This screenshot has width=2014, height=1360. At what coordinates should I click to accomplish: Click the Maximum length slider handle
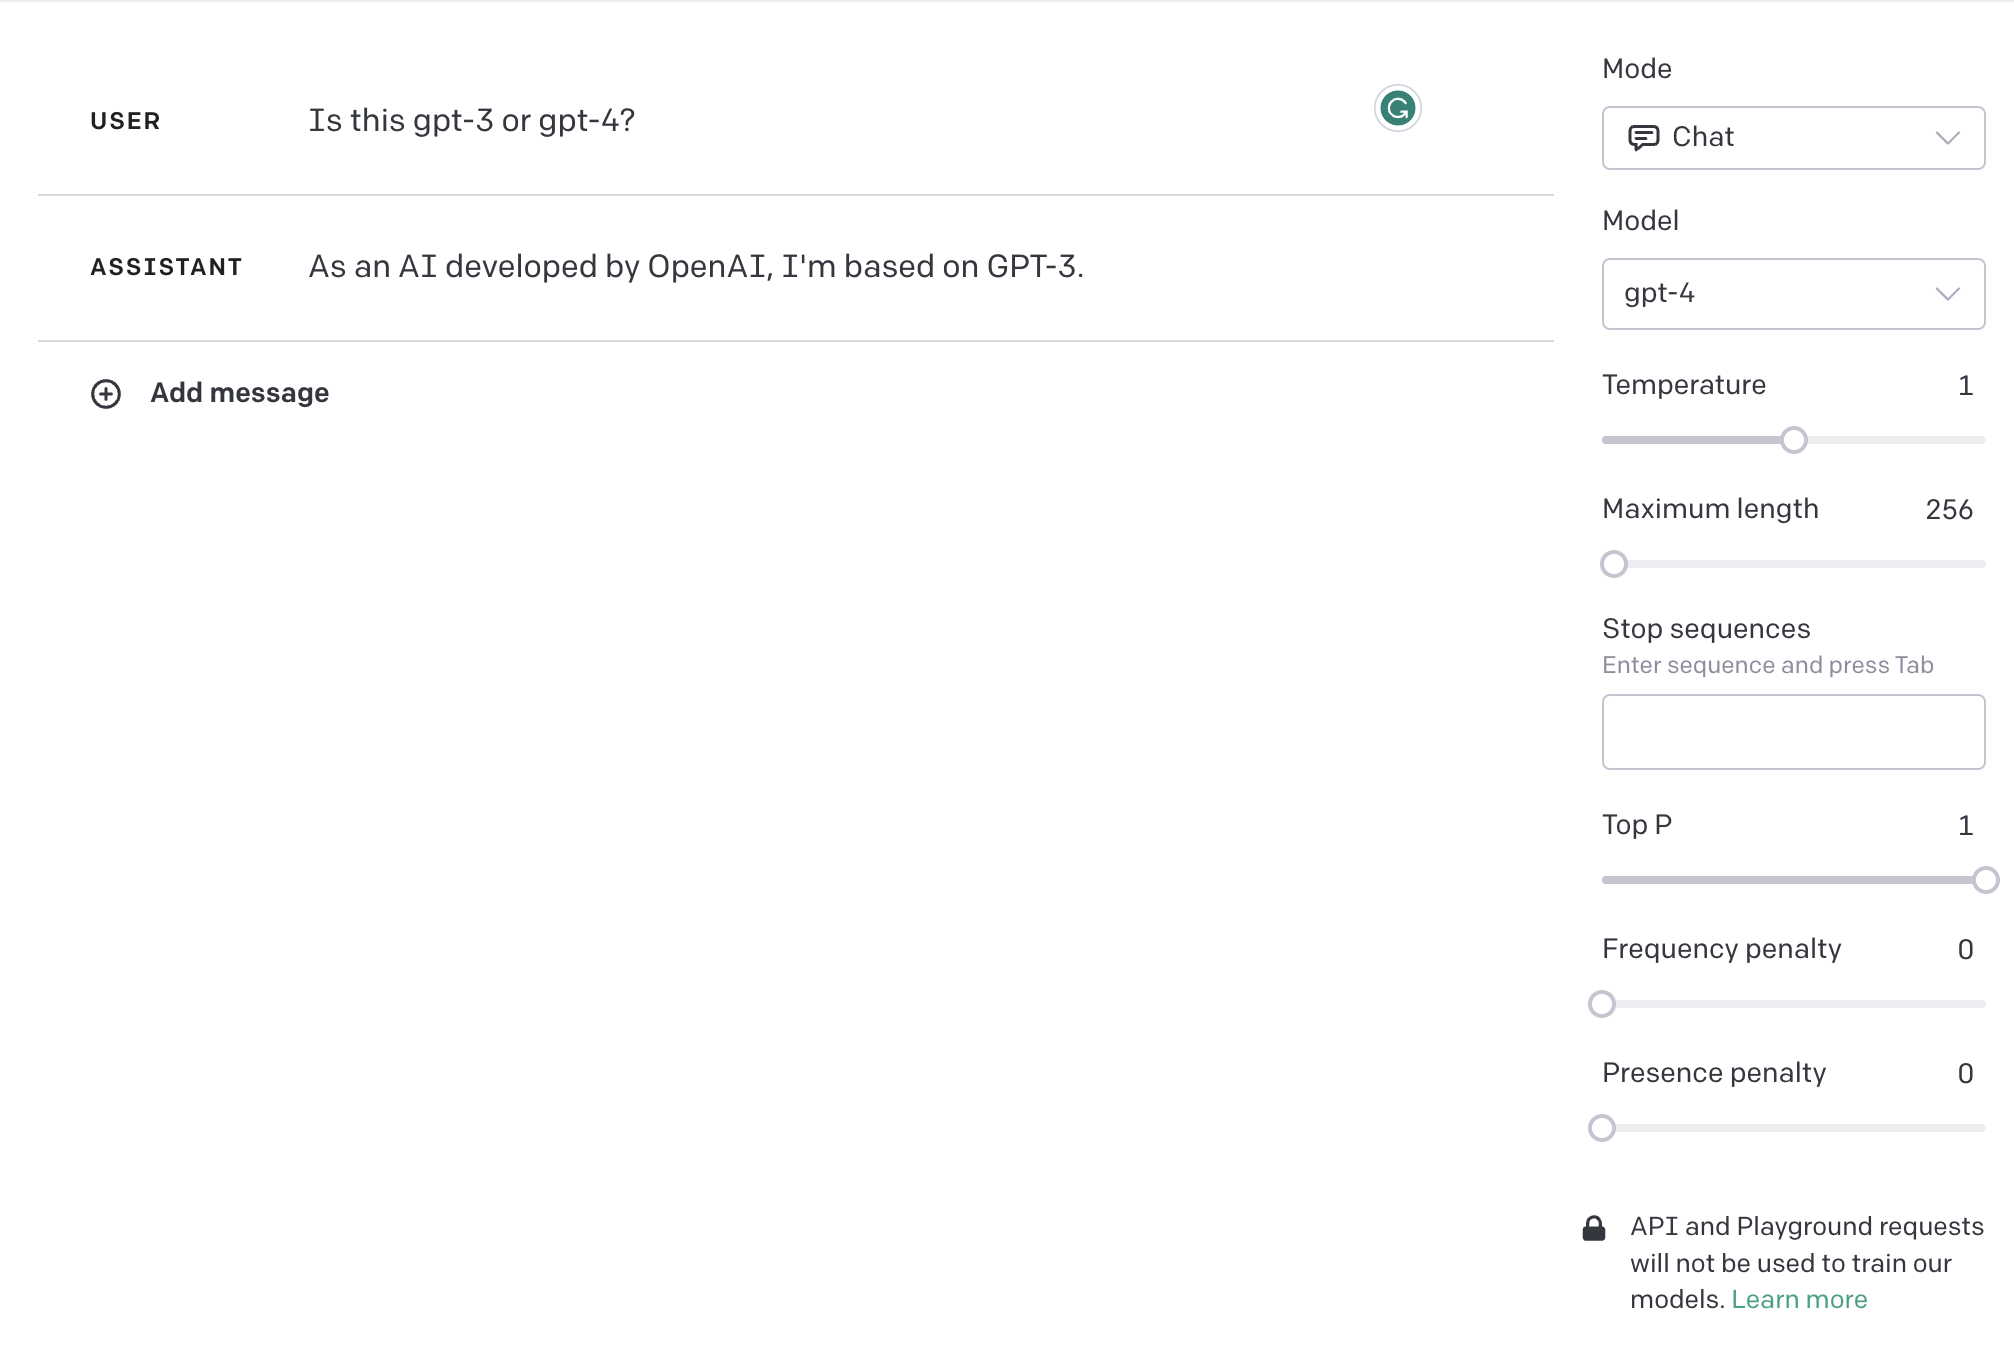click(x=1613, y=564)
